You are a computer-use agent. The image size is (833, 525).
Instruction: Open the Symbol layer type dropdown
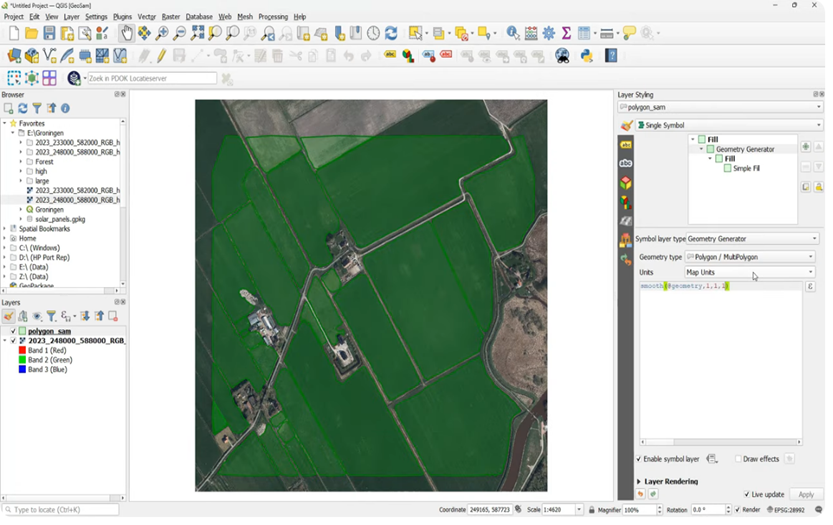pos(752,239)
